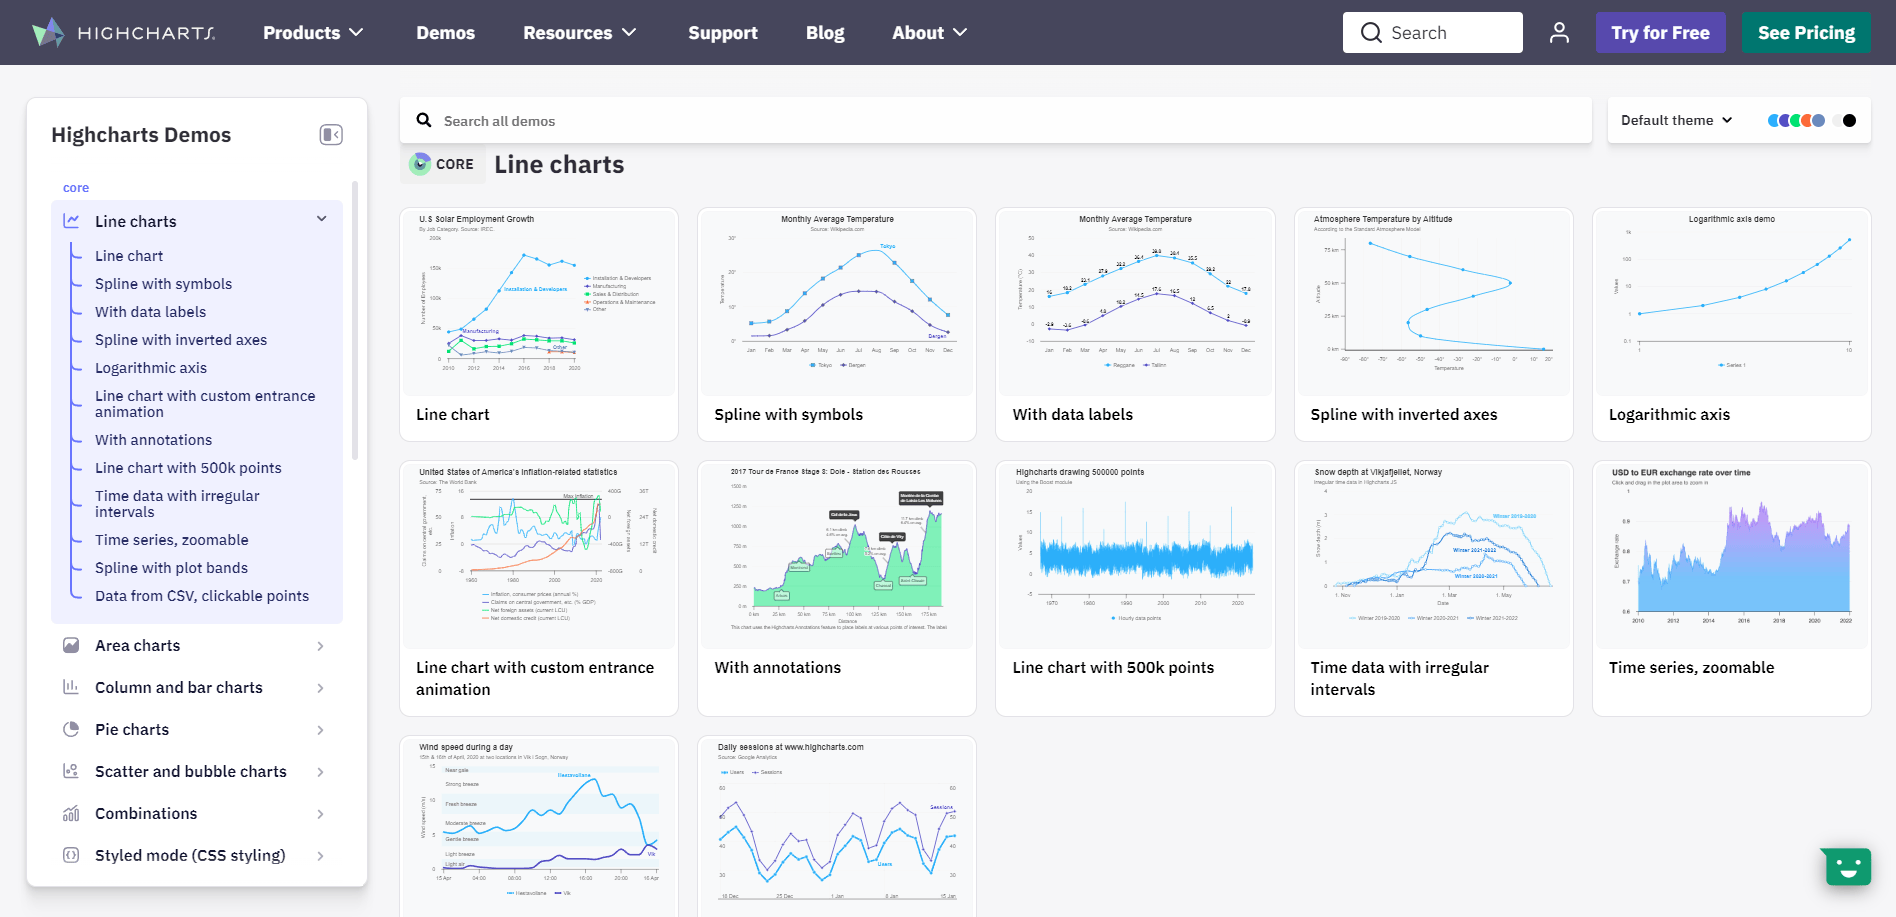Viewport: 1896px width, 917px height.
Task: Click the sidebar scrollbar
Action: click(x=355, y=320)
